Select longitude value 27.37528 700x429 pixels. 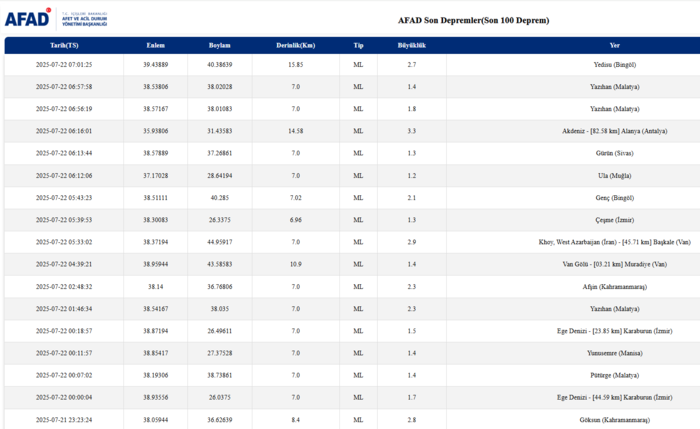point(220,353)
